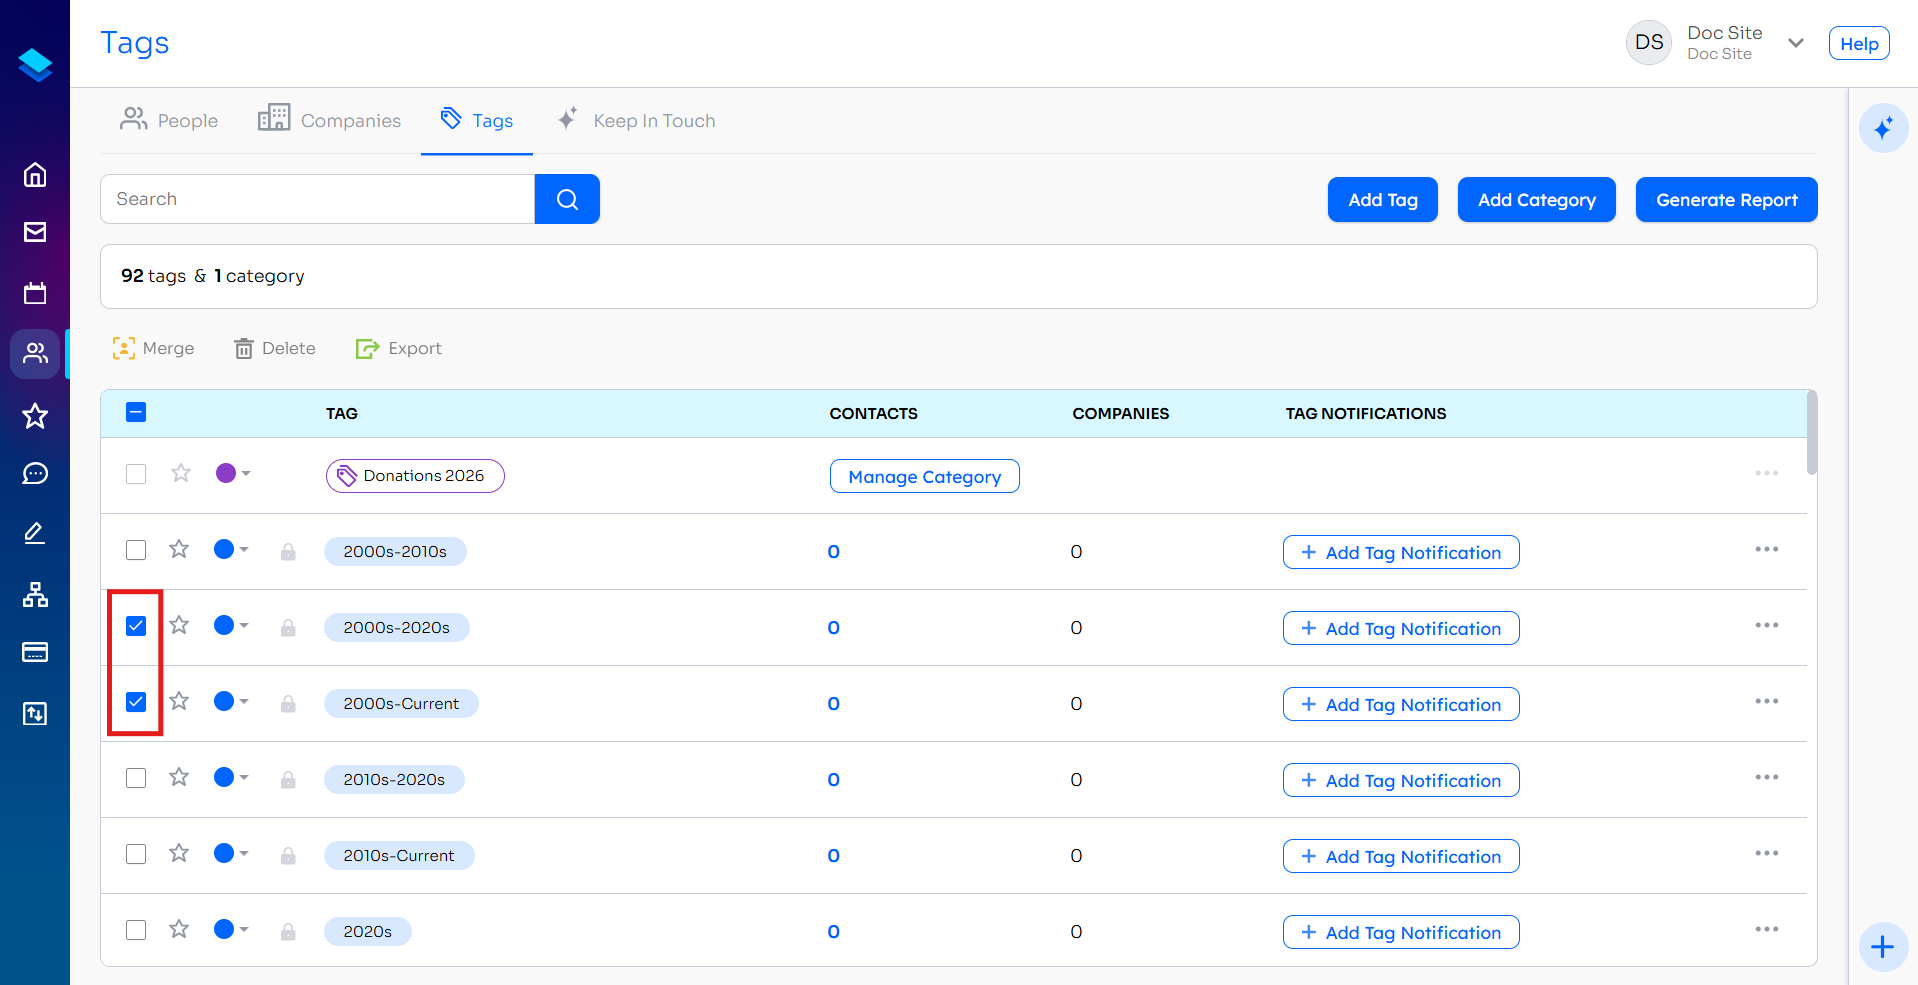This screenshot has height=985, width=1918.
Task: Check the 2010s-2020s row checkbox
Action: click(136, 778)
